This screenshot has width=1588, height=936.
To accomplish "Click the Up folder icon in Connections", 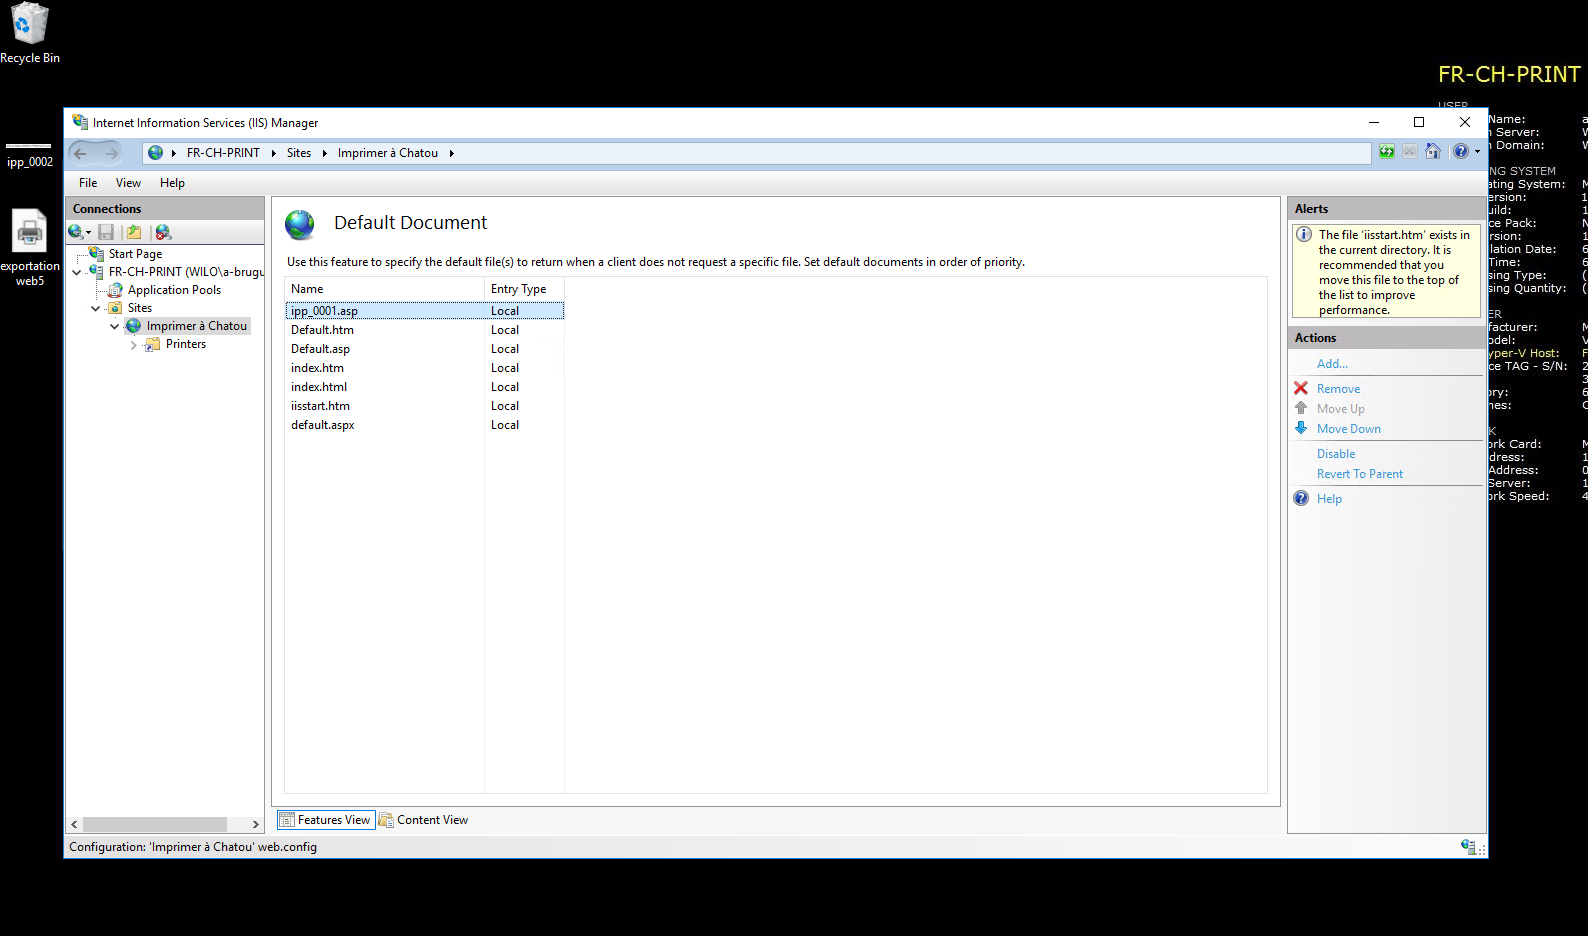I will 134,232.
